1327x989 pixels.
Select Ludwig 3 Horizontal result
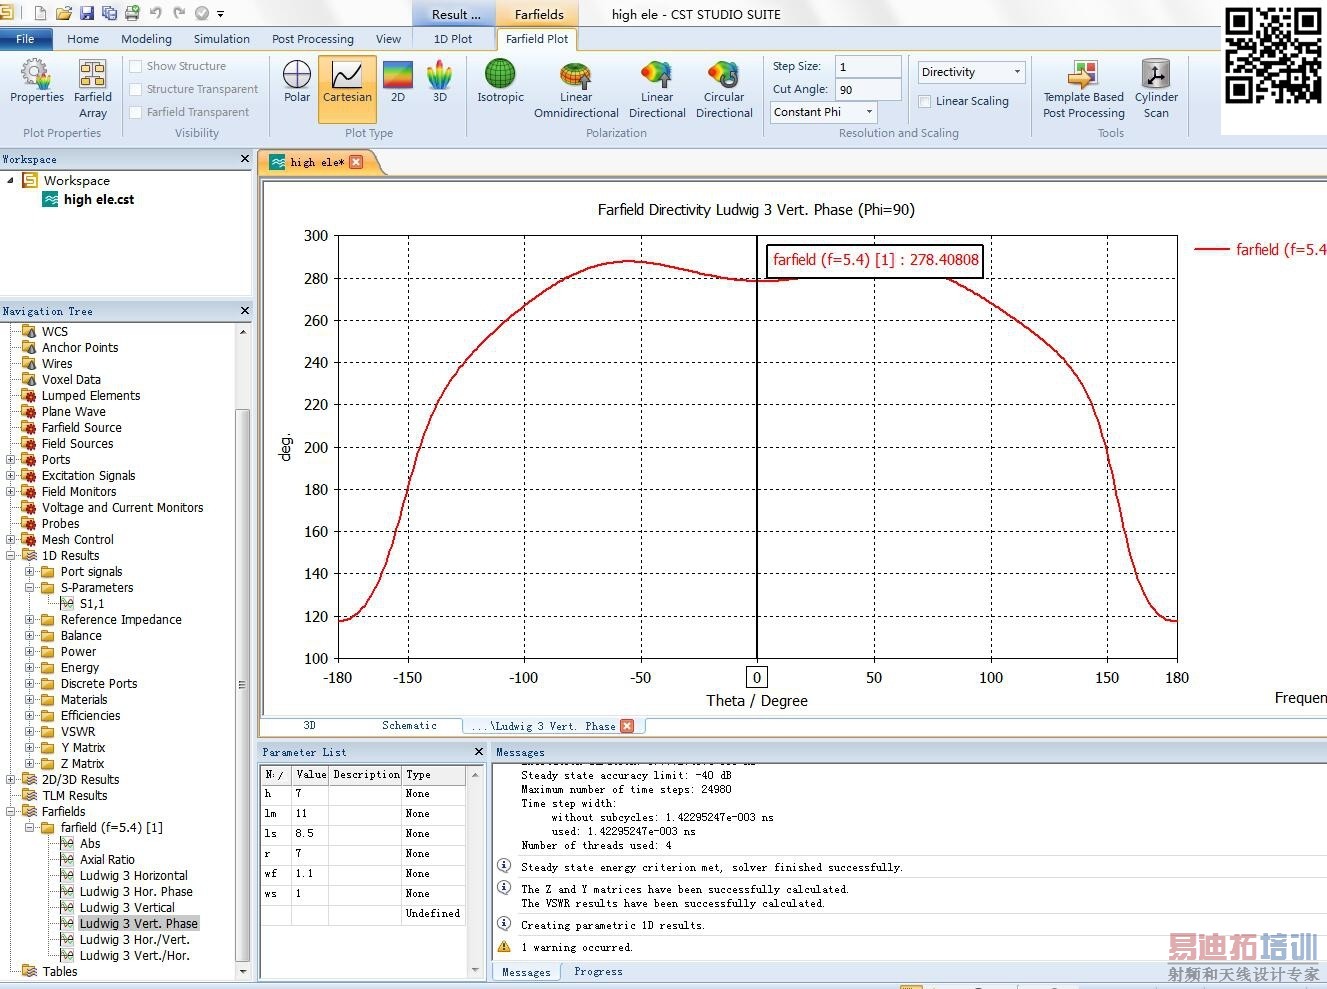[x=133, y=876]
